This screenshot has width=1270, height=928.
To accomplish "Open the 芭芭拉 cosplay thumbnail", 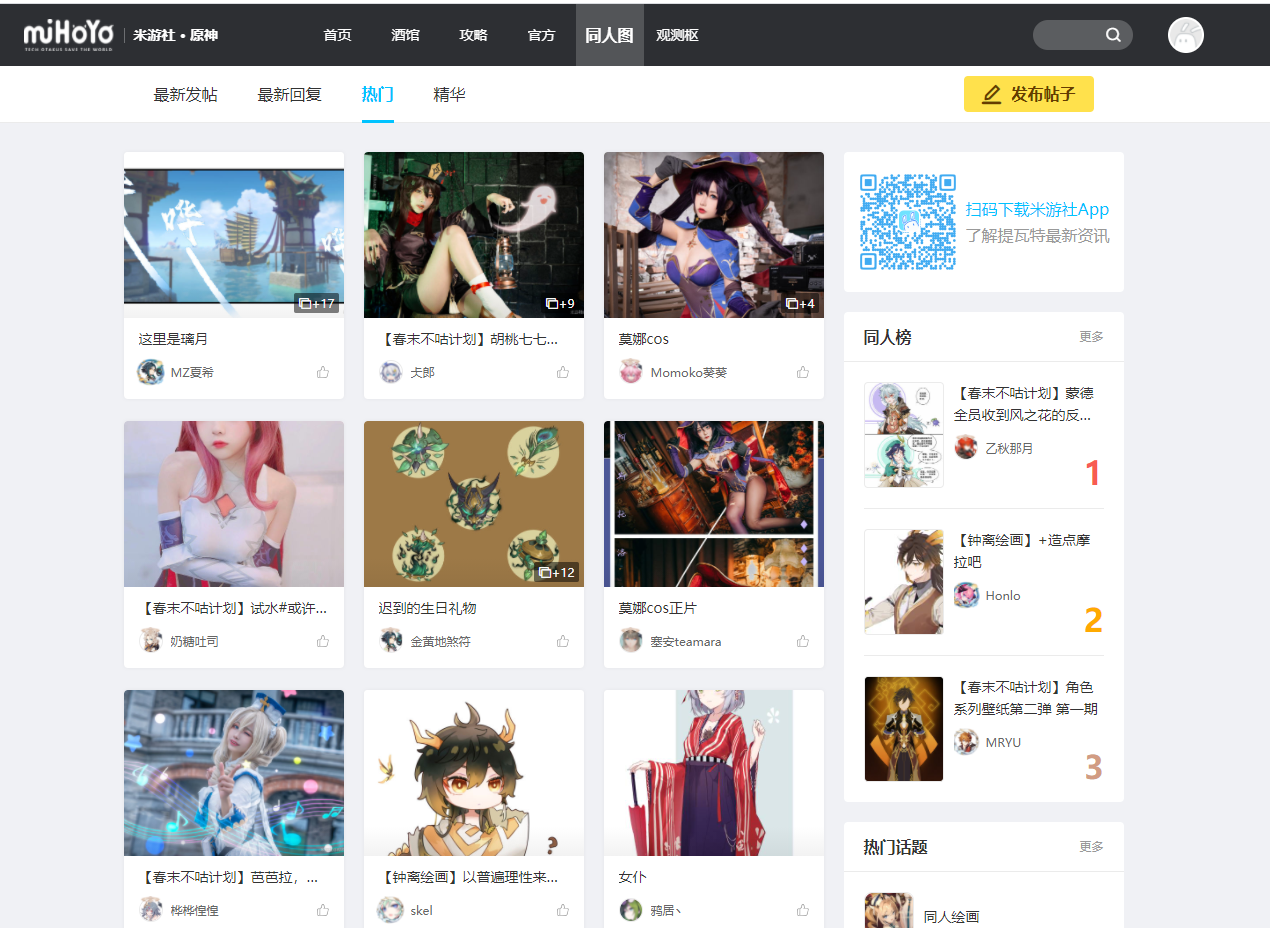I will (x=234, y=773).
